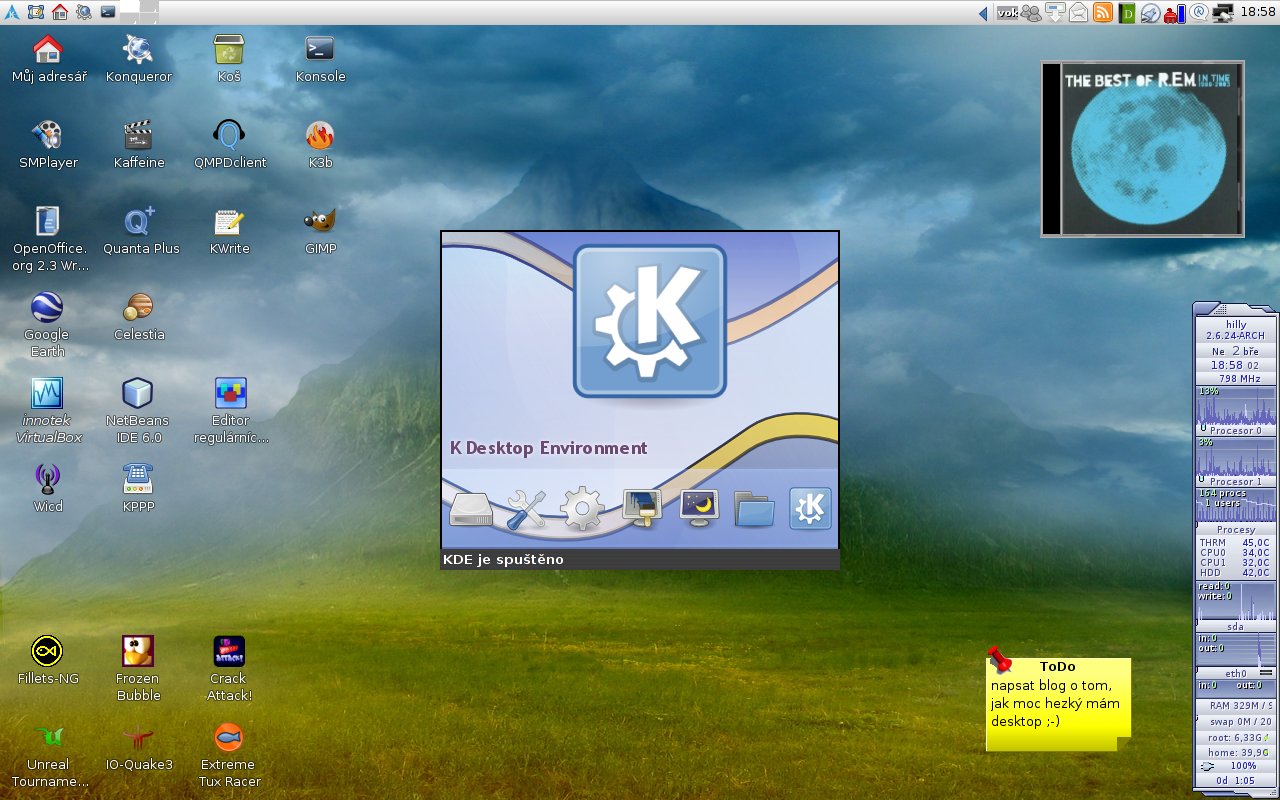The width and height of the screenshot is (1280, 800).
Task: Open the orange RSS feed tray icon
Action: [x=1103, y=13]
